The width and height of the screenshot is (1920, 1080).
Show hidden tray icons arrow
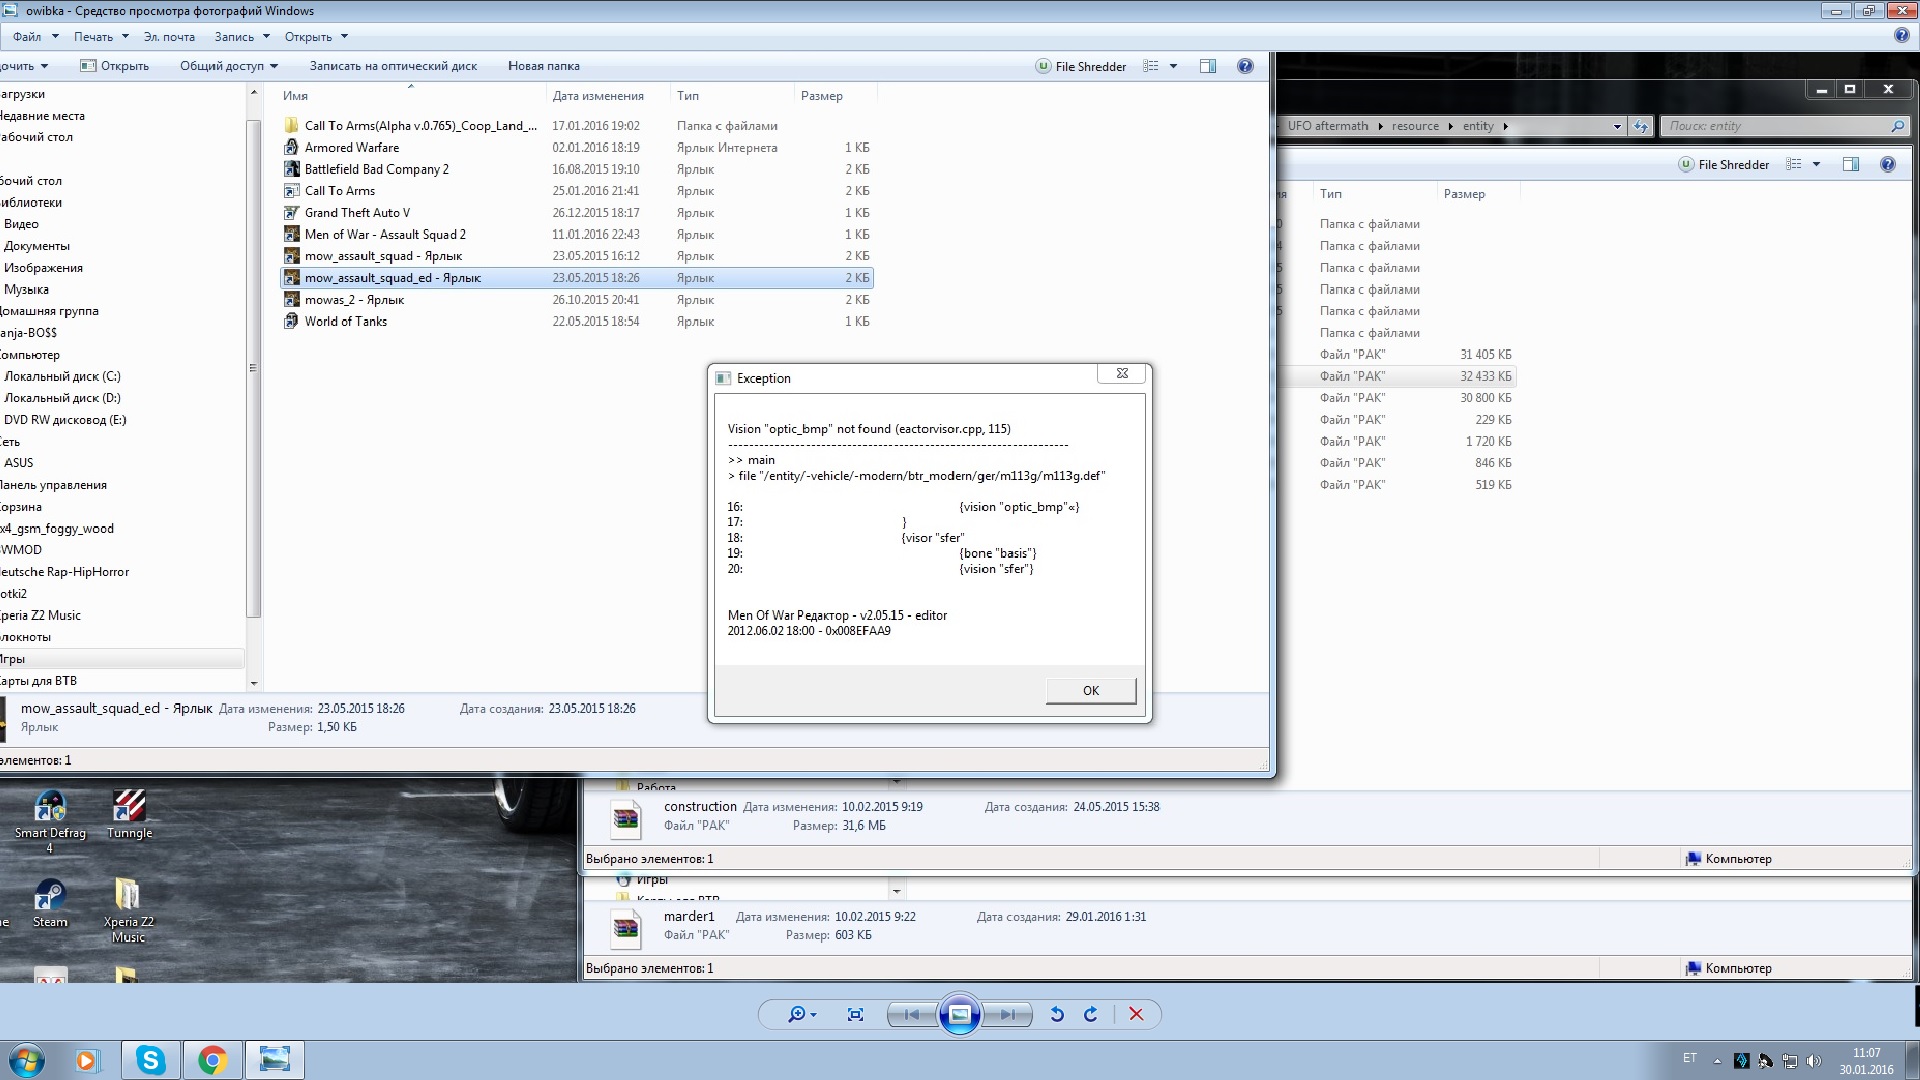click(x=1717, y=1061)
